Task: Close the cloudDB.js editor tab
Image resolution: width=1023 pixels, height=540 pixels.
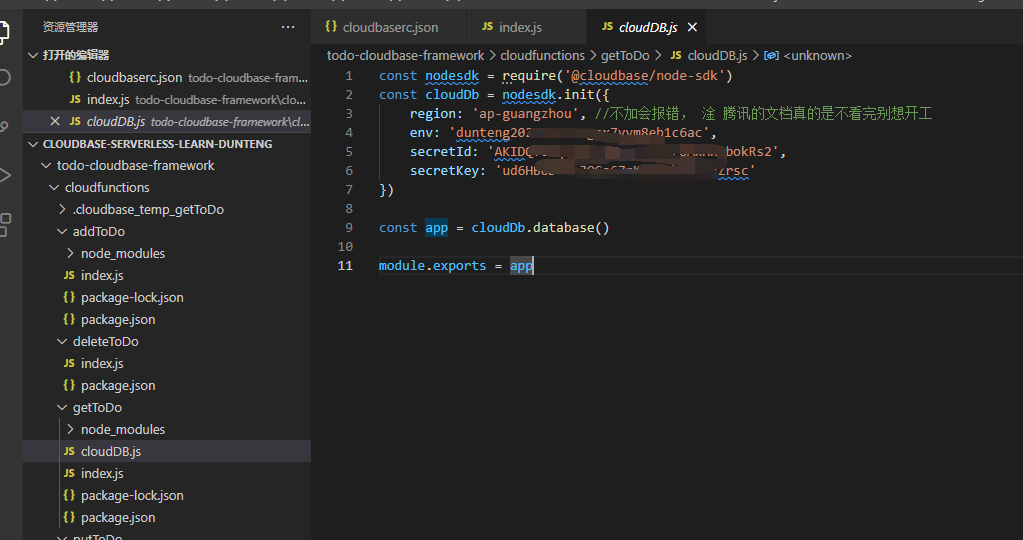Action: 692,27
